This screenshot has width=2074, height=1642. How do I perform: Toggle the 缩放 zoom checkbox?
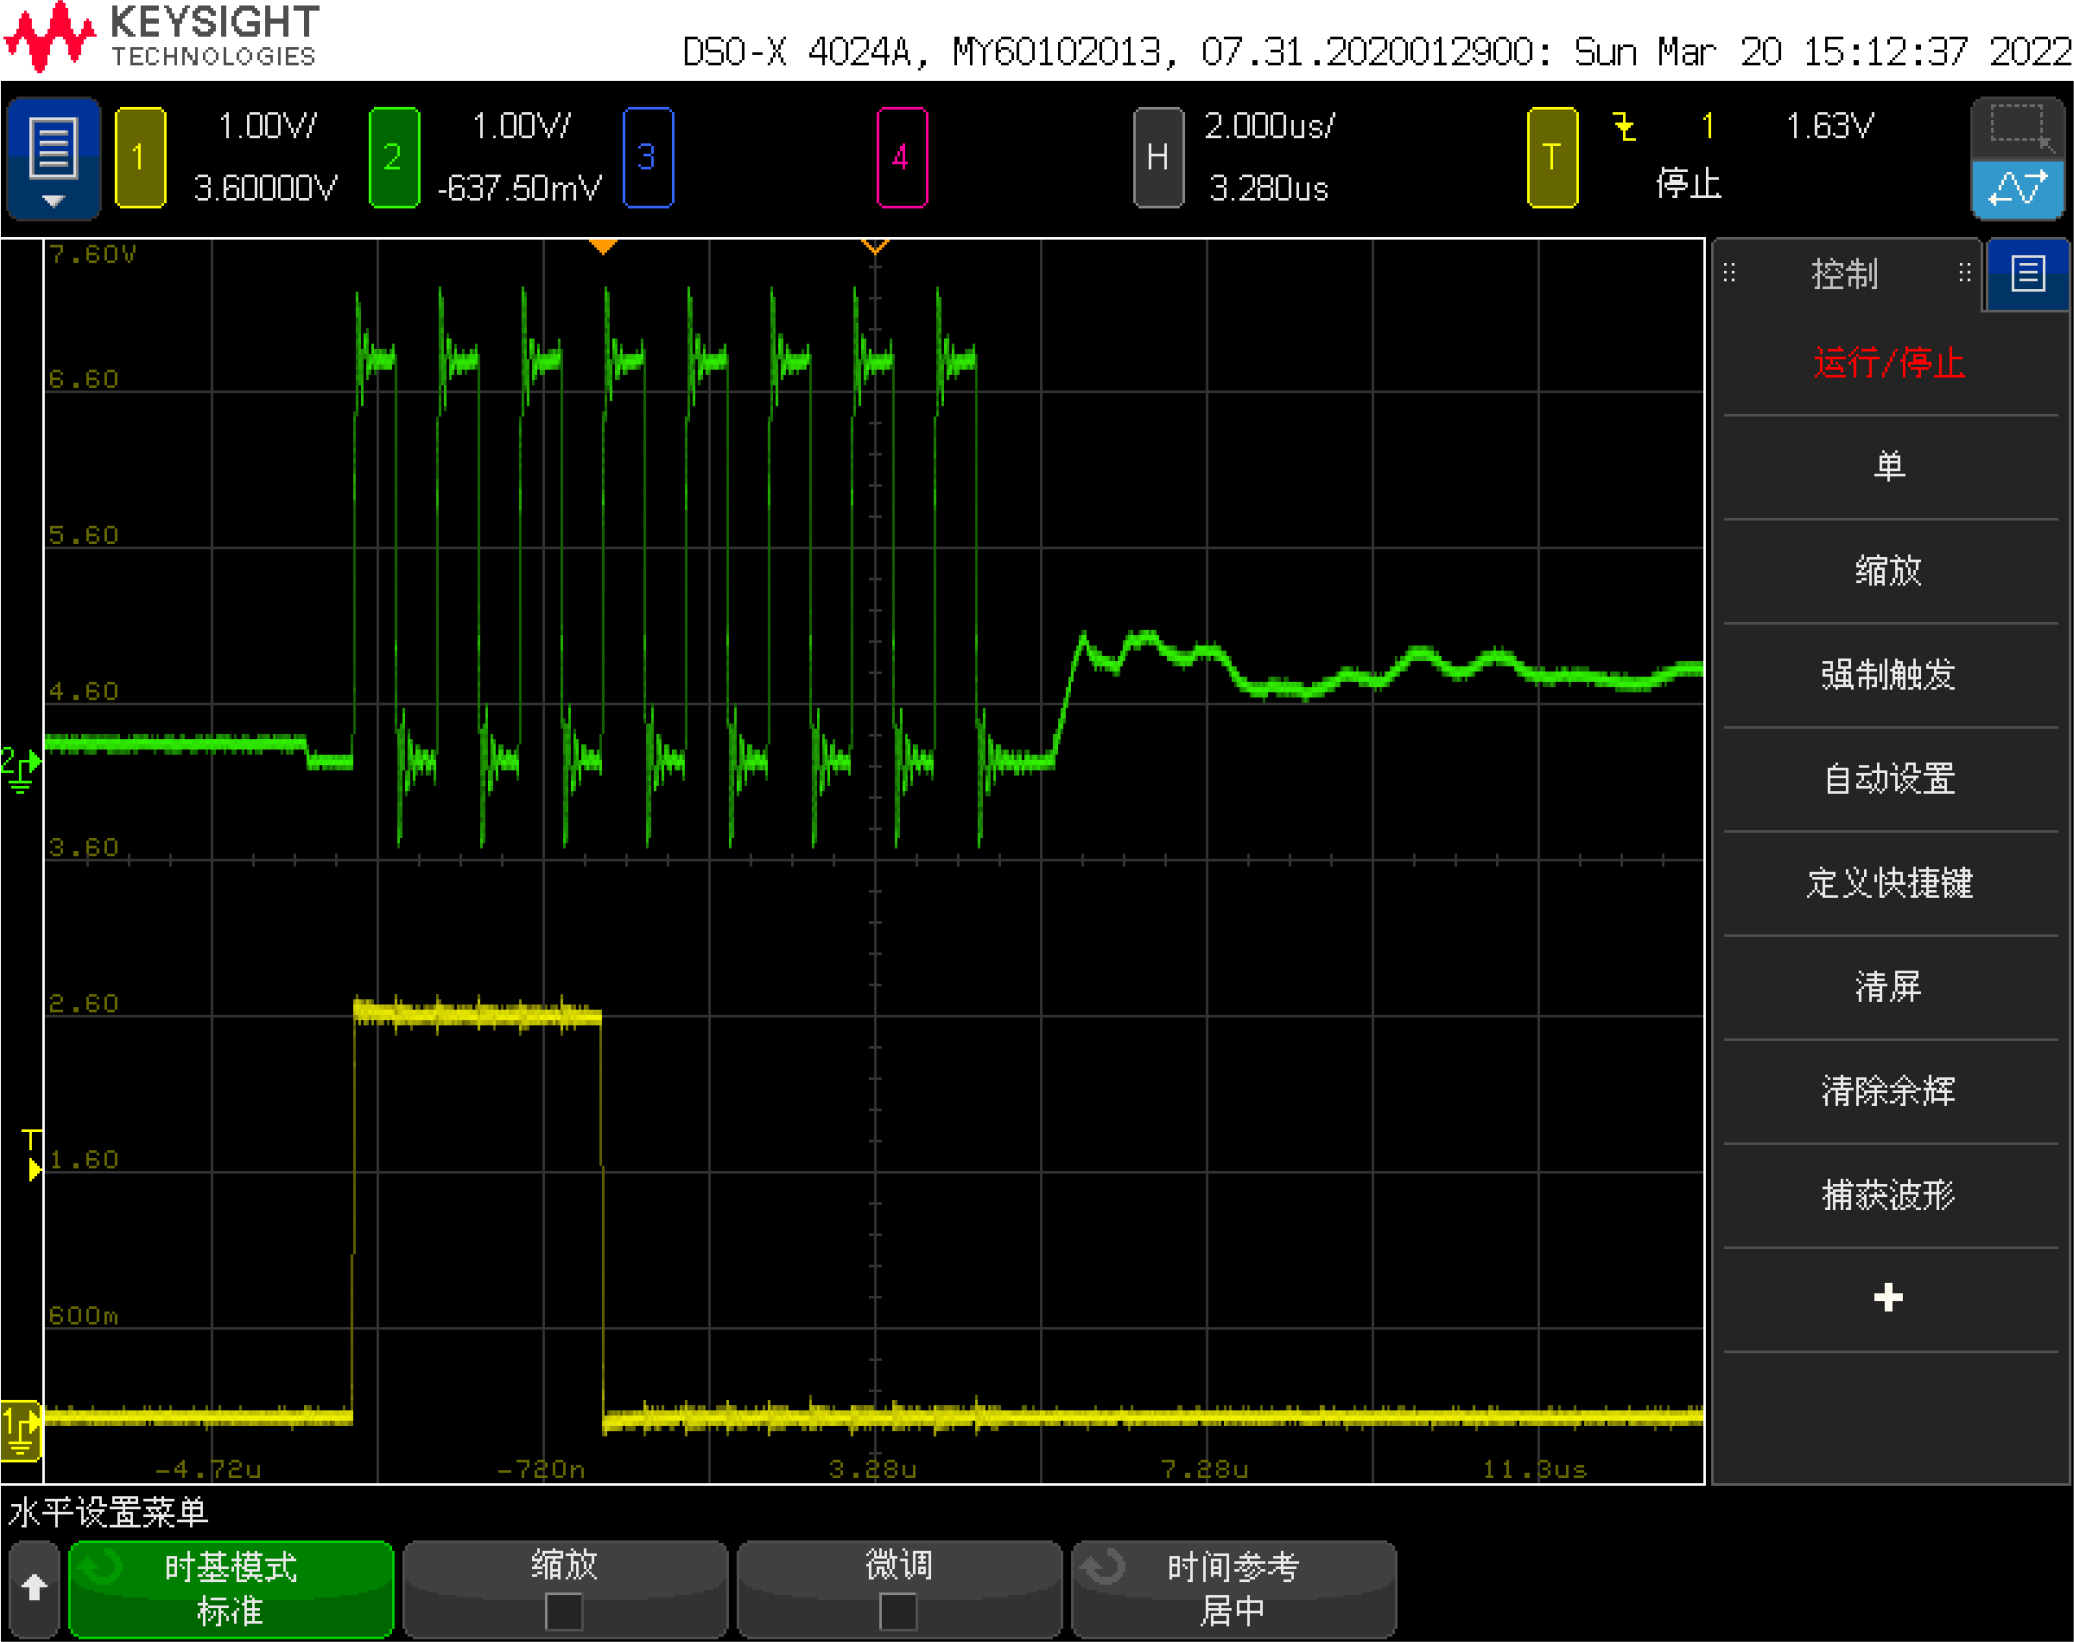(564, 1611)
